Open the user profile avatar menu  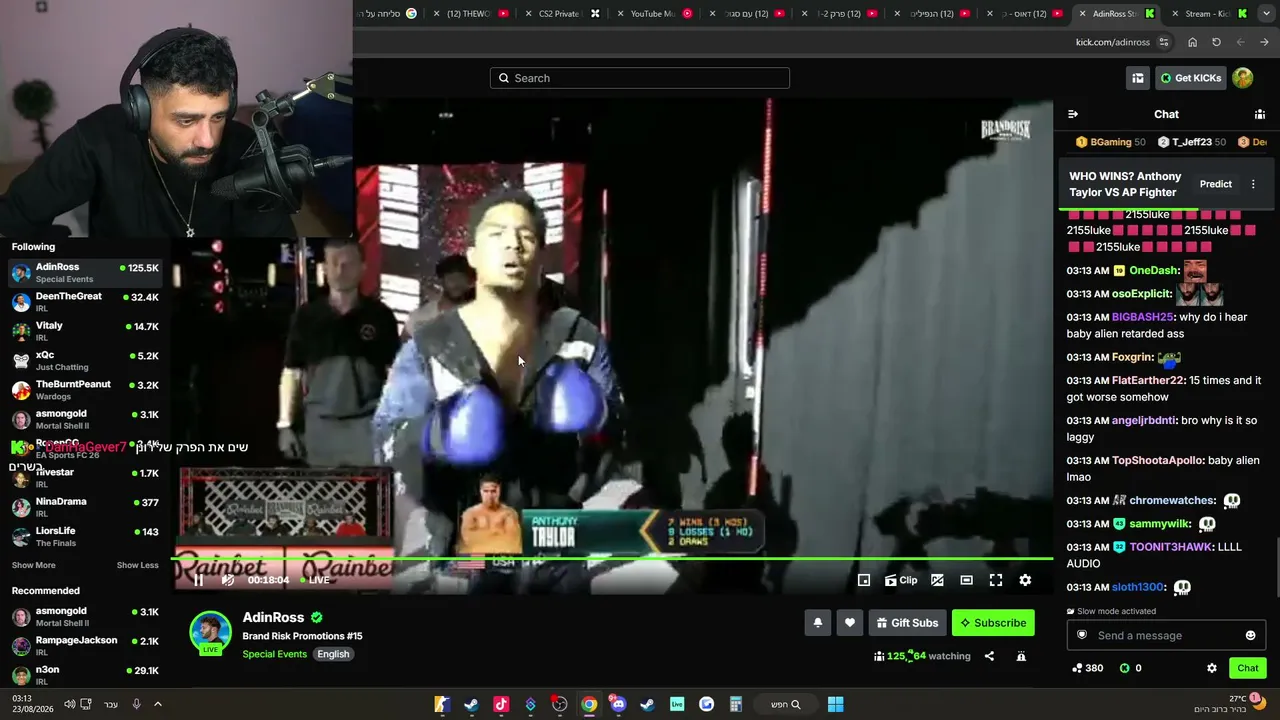point(1243,78)
